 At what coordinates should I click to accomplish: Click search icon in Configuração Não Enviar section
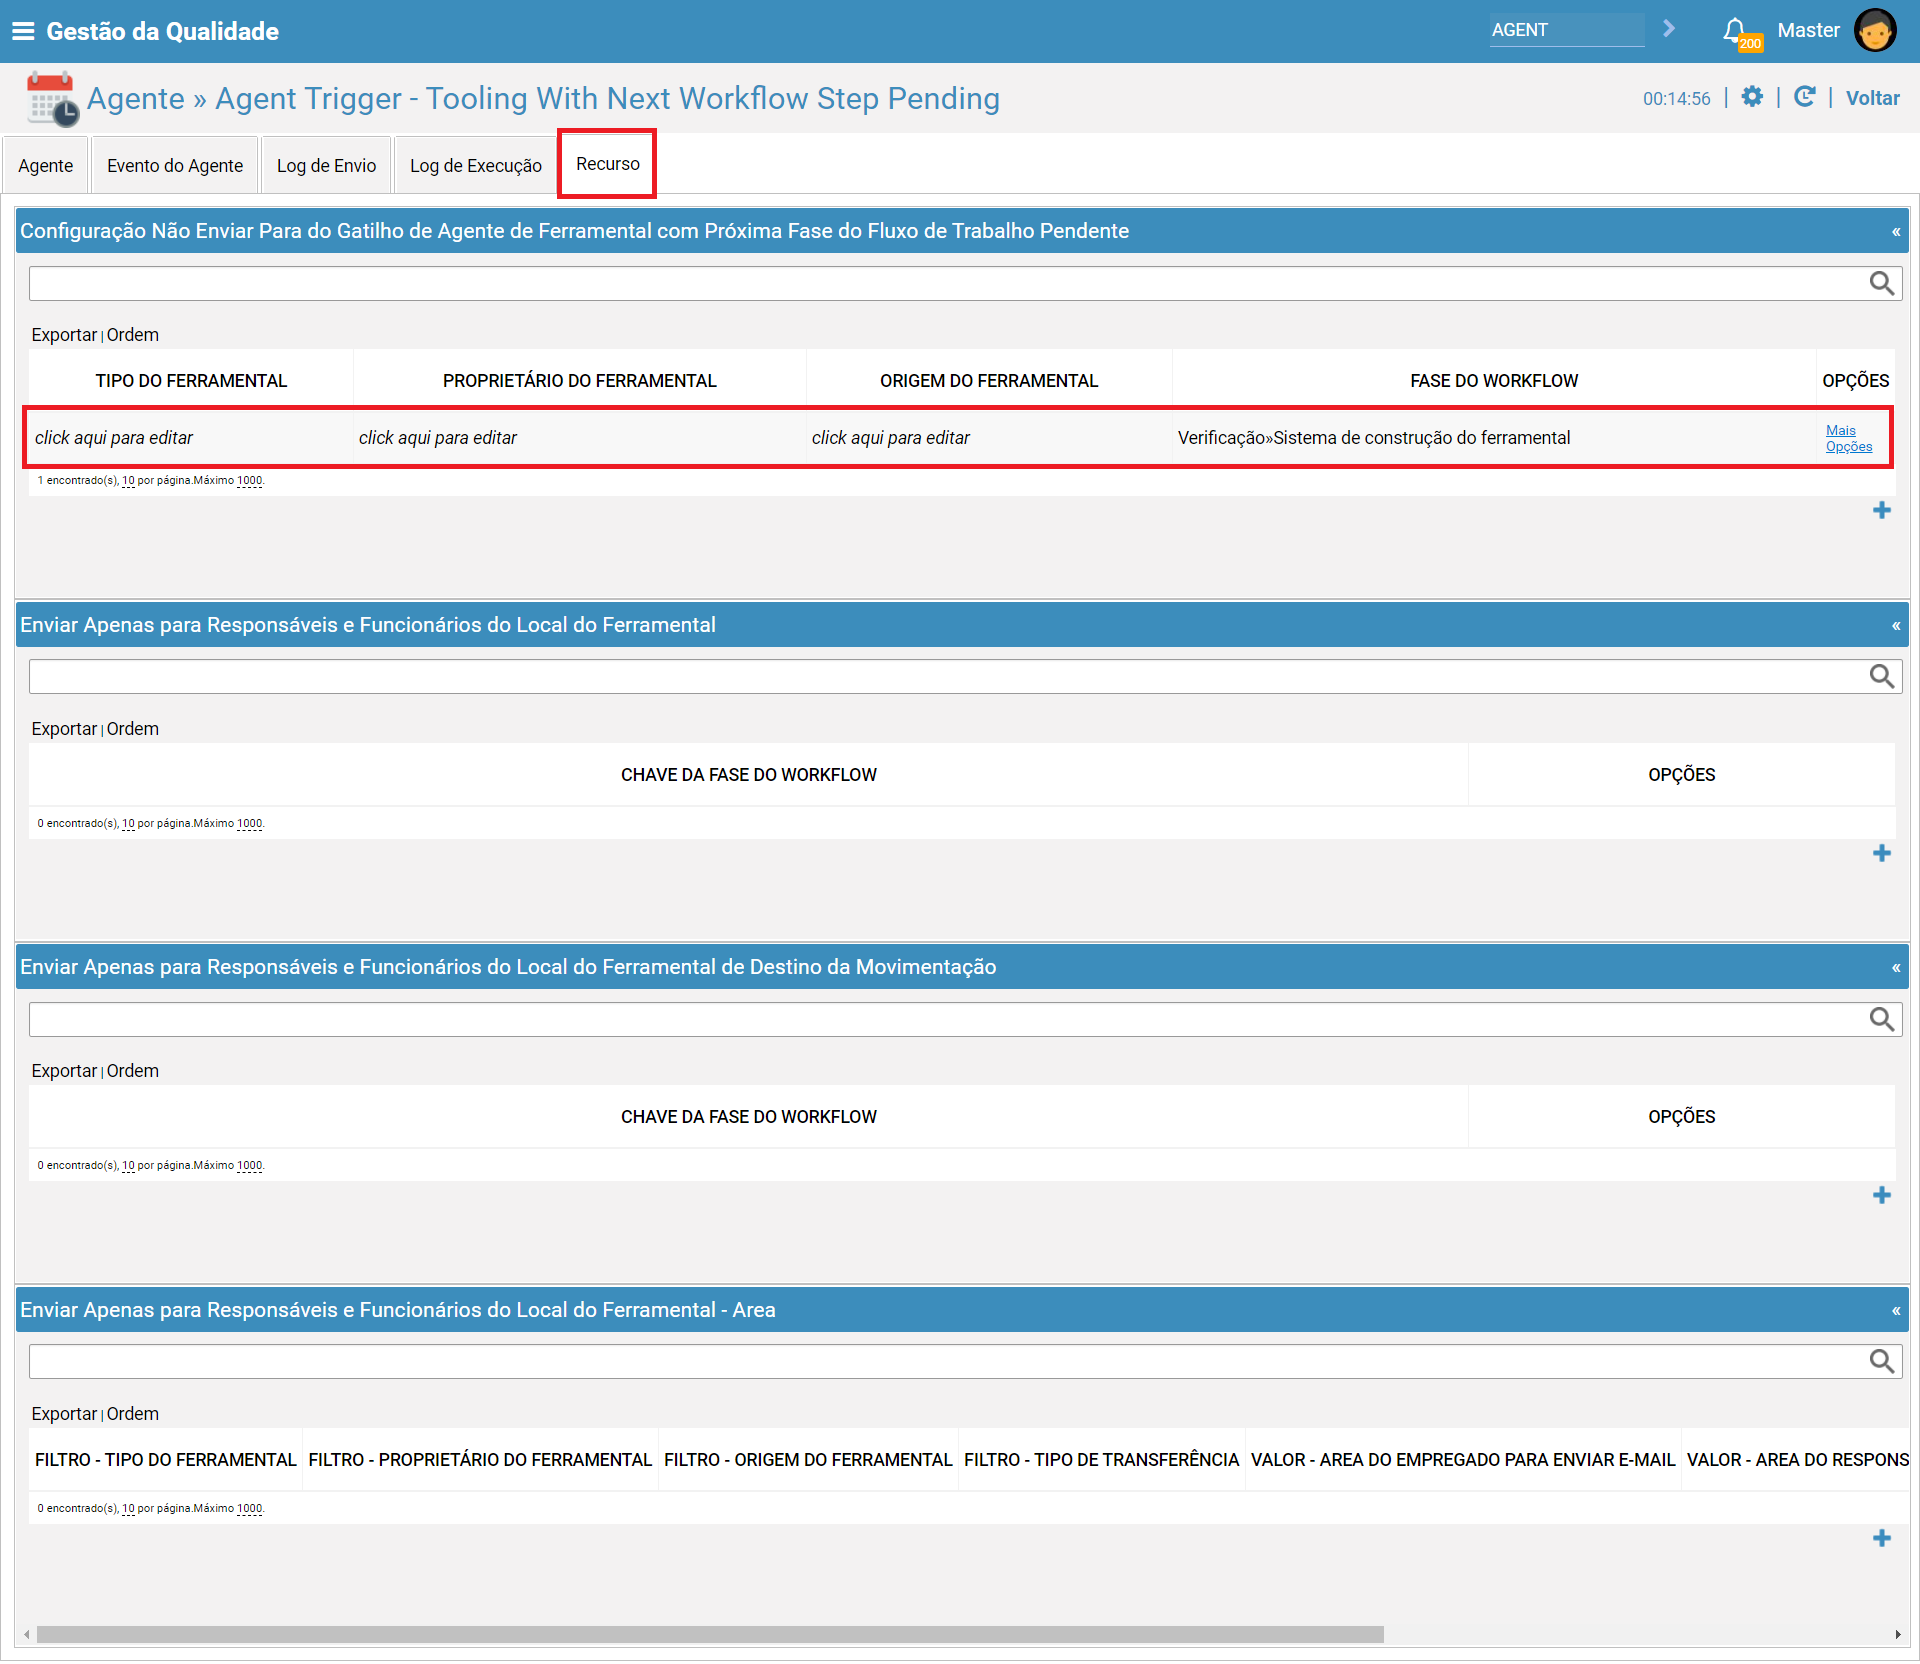click(x=1882, y=284)
